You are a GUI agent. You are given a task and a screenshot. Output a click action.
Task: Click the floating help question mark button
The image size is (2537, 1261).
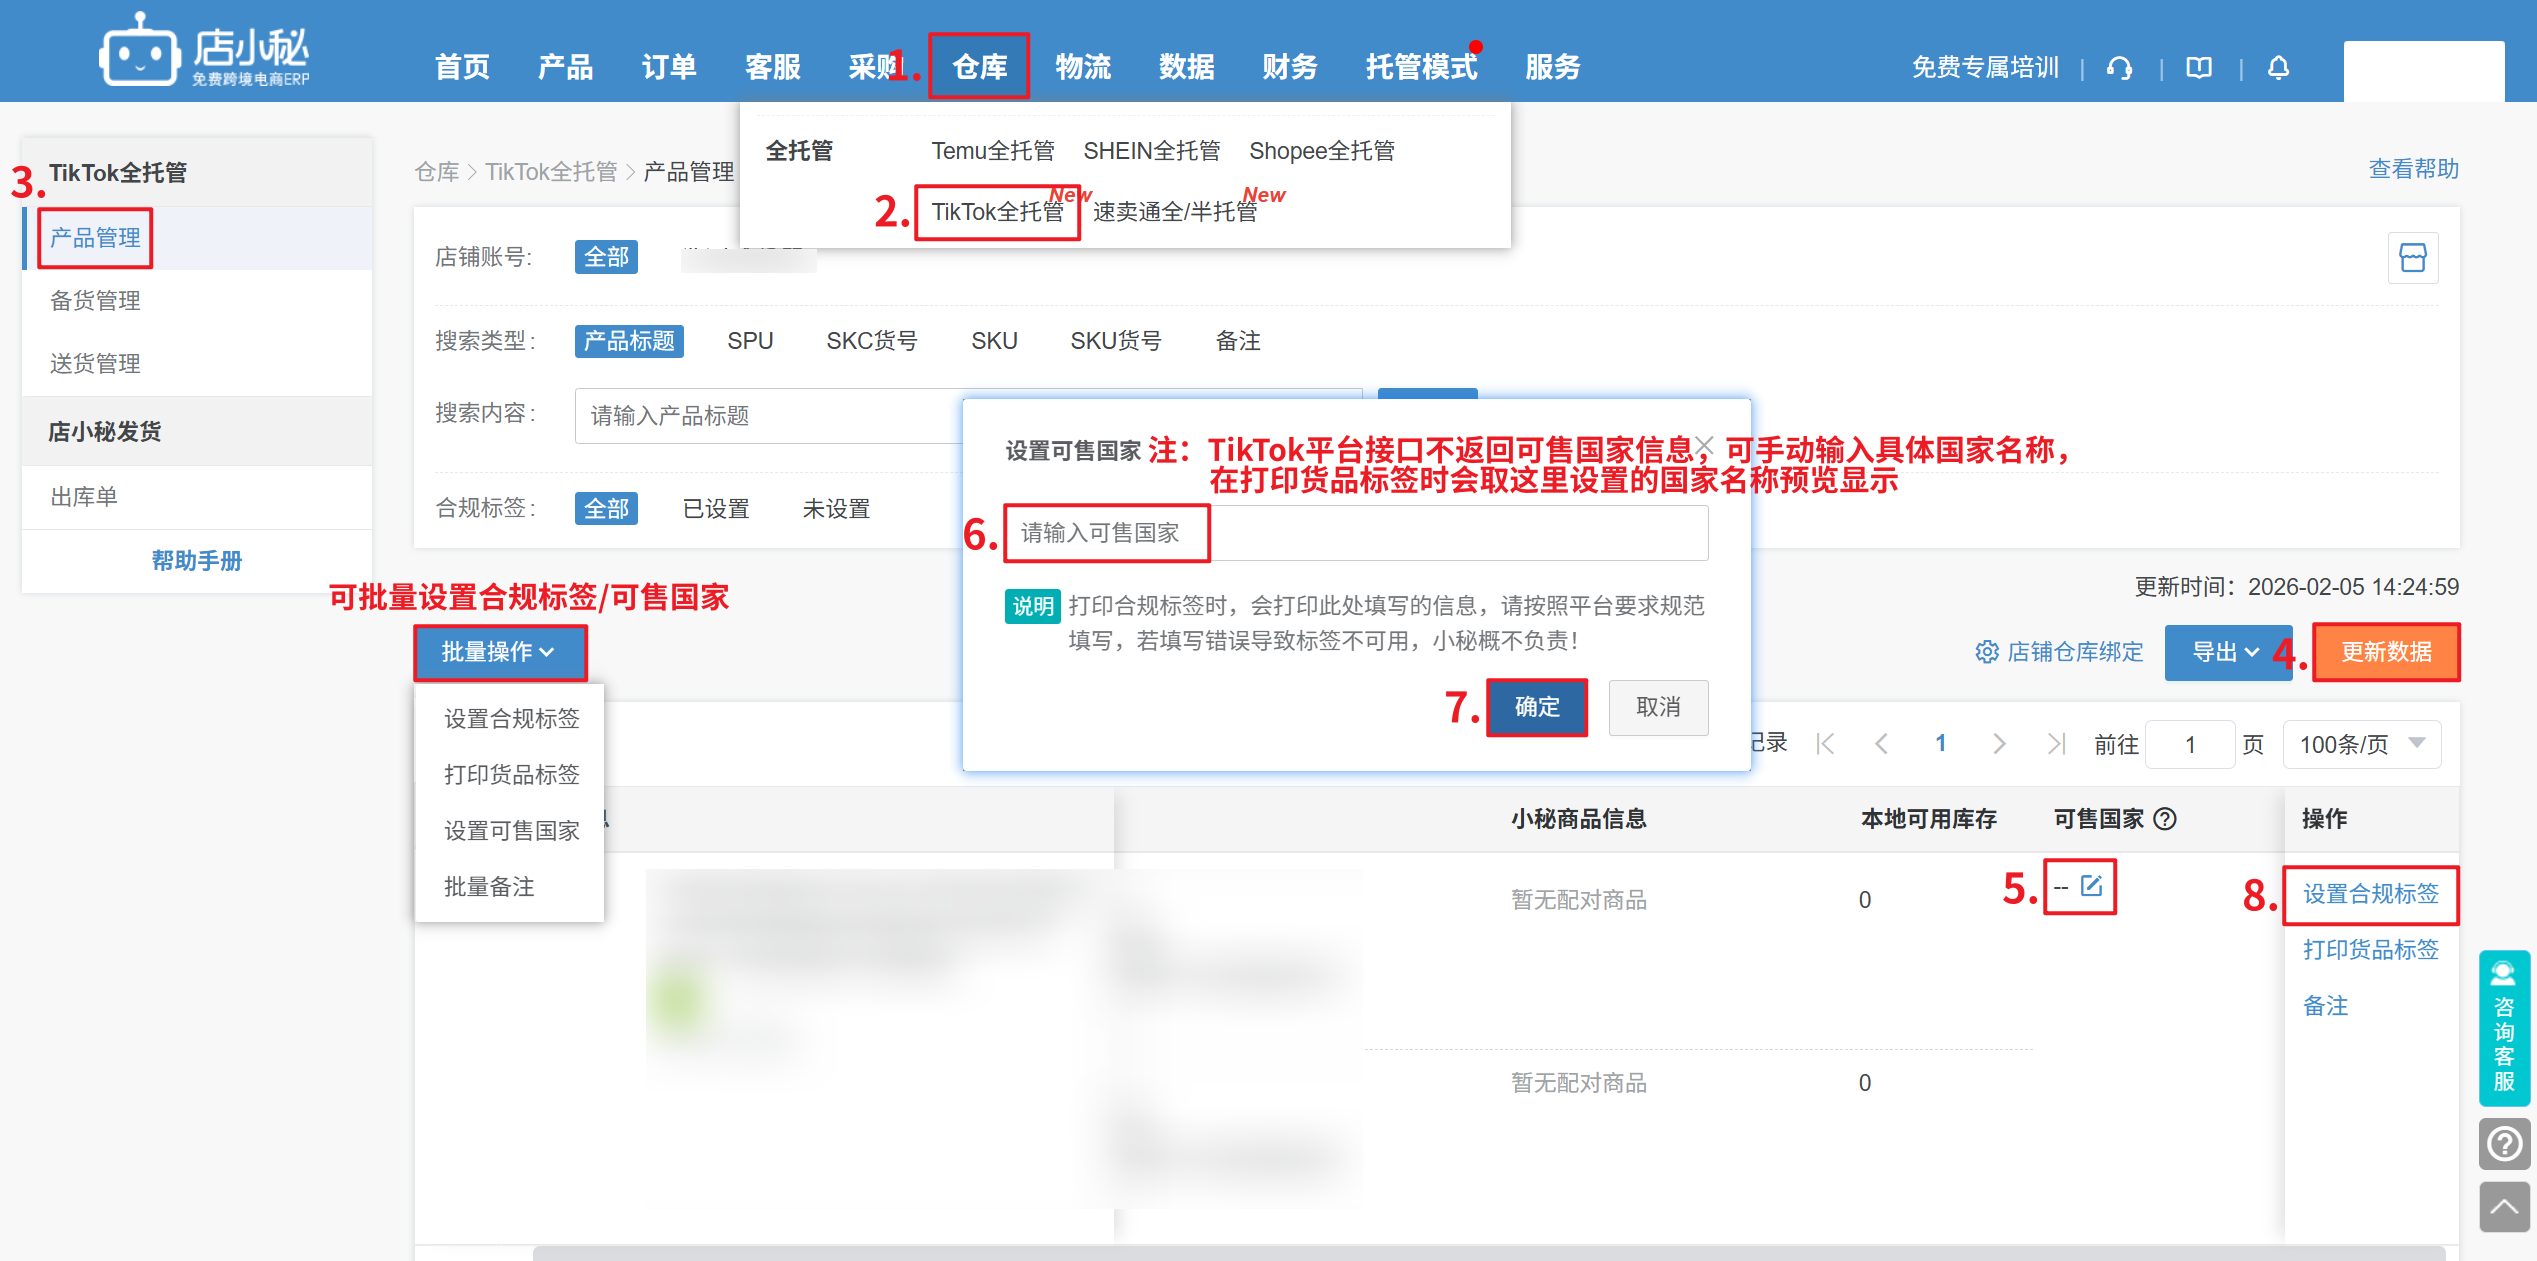(x=2504, y=1143)
